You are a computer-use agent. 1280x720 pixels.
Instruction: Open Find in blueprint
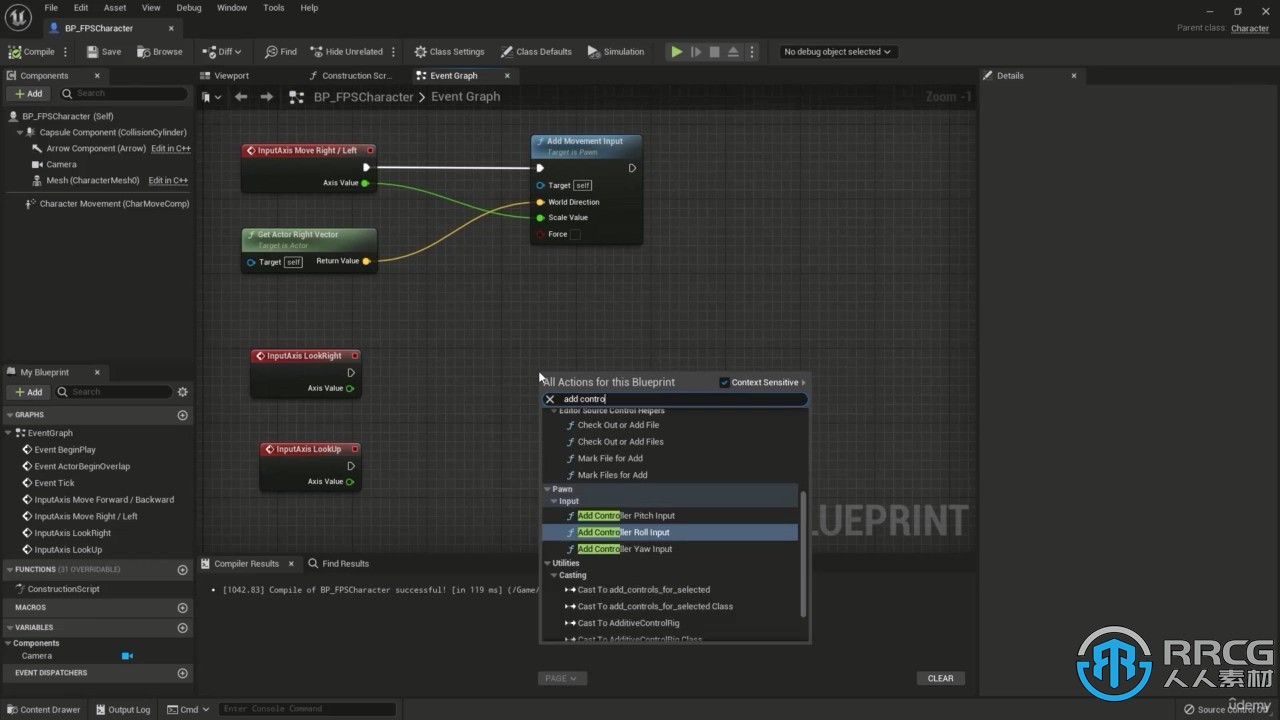(x=281, y=52)
